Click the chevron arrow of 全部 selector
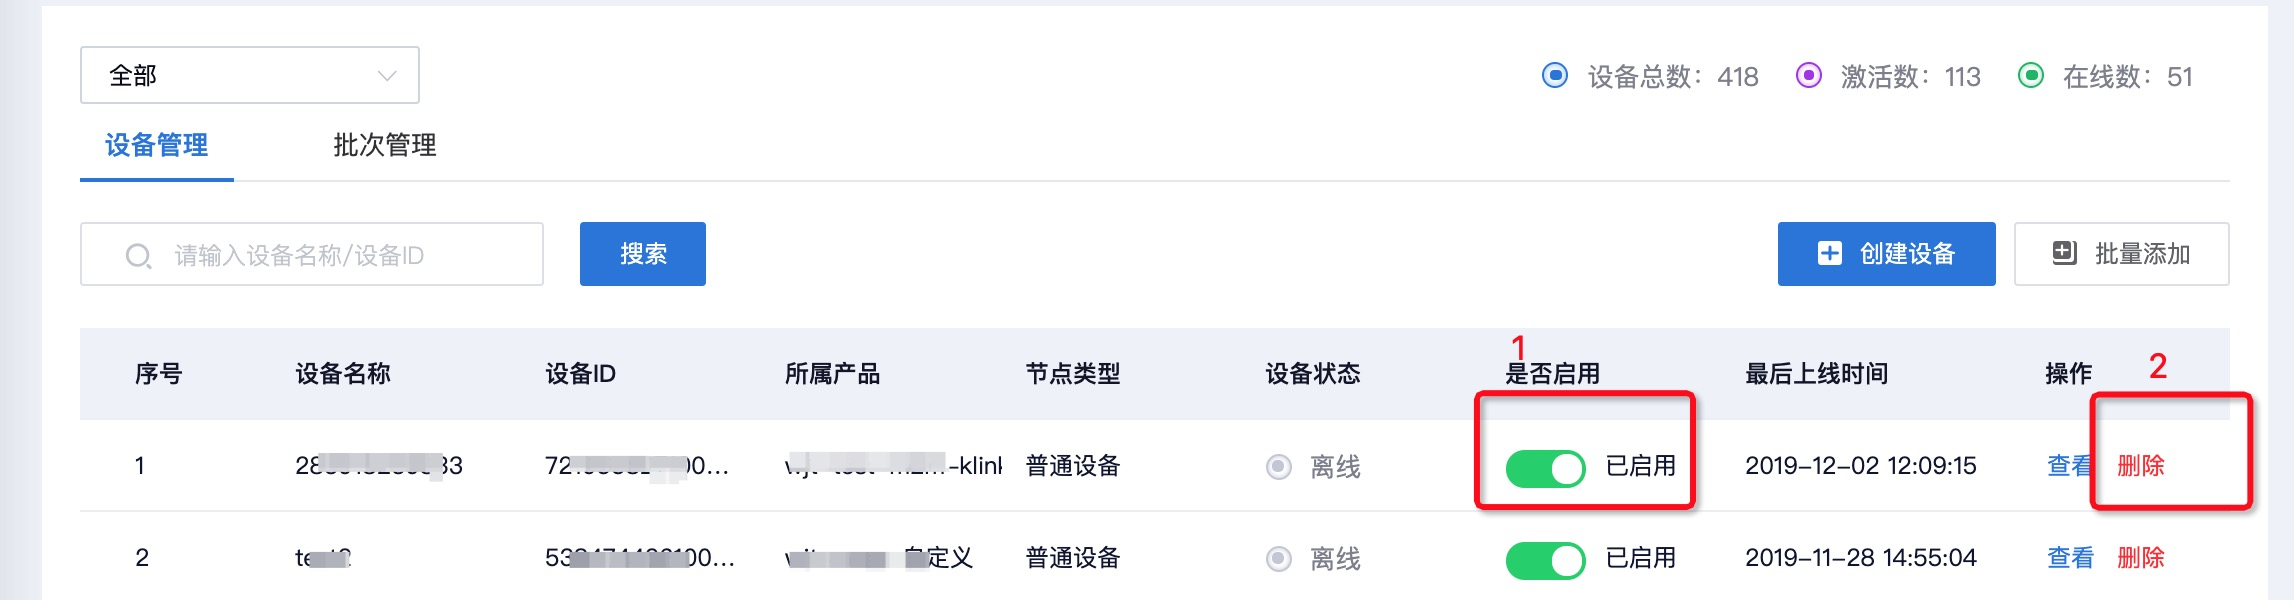Image resolution: width=2294 pixels, height=600 pixels. 387,76
